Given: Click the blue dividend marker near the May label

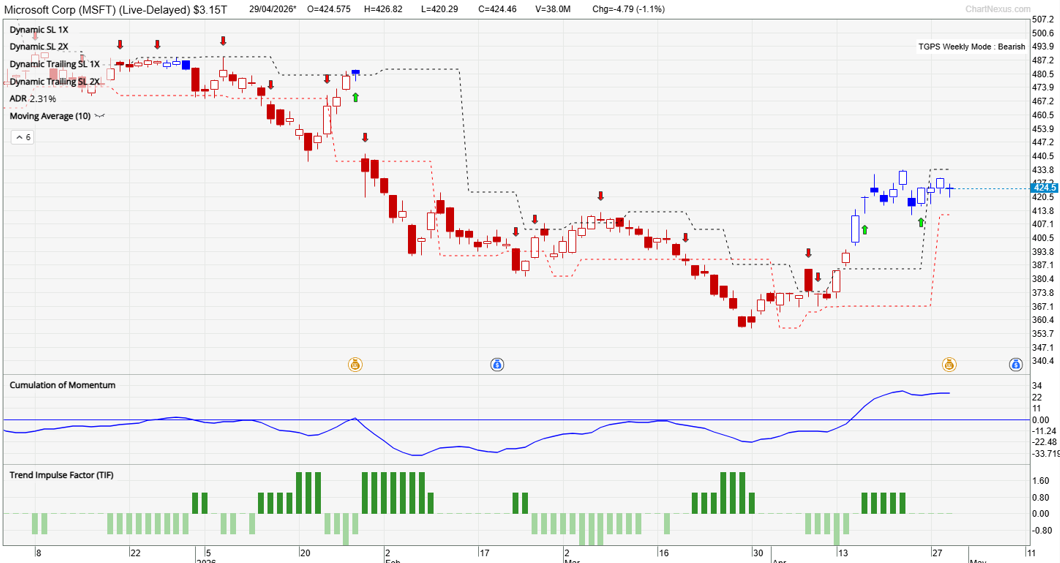Looking at the screenshot, I should pyautogui.click(x=1015, y=365).
